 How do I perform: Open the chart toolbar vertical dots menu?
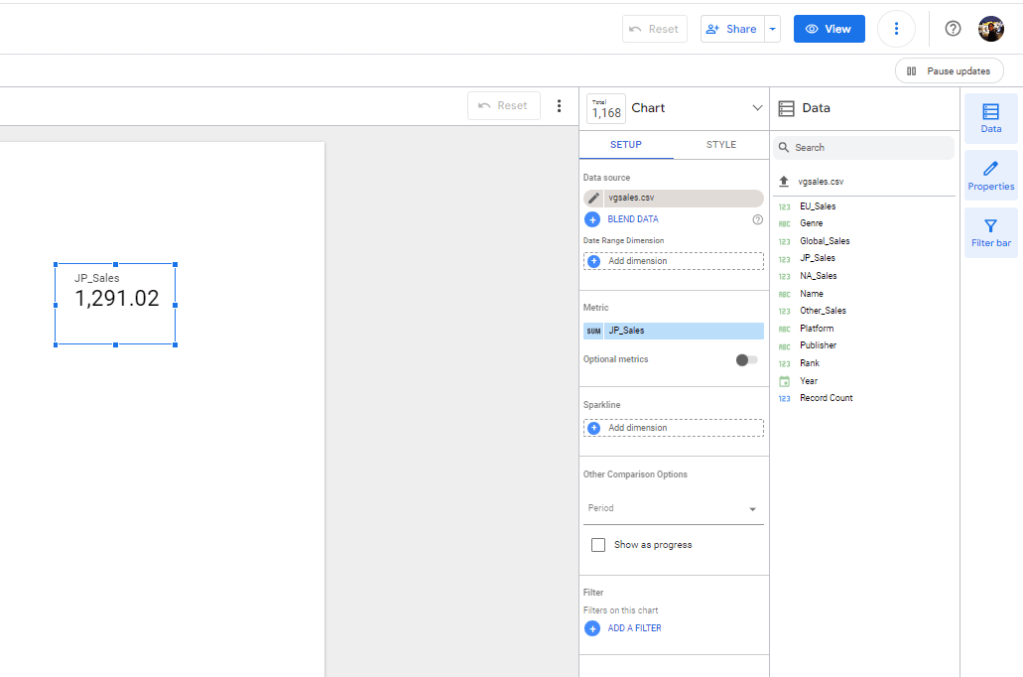559,106
